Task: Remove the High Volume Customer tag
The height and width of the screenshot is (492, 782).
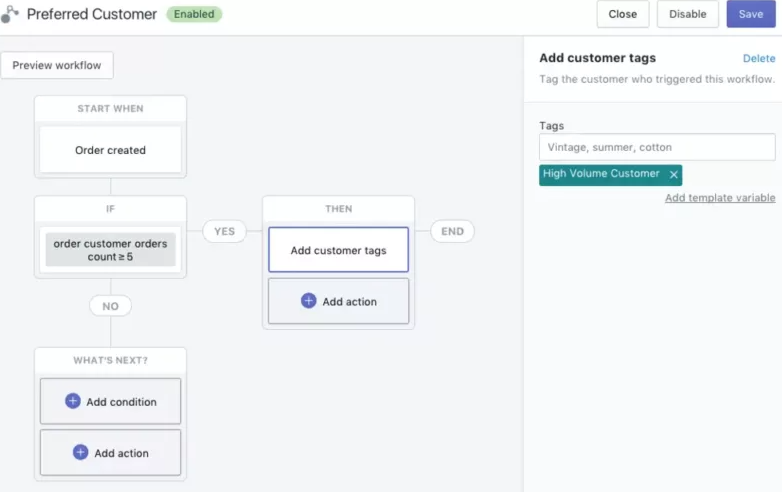Action: tap(674, 175)
